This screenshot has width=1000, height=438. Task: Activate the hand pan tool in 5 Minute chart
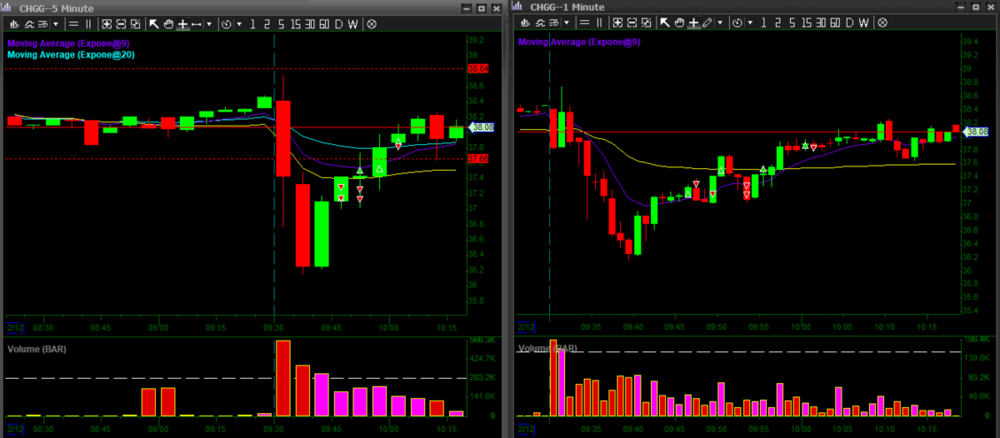[168, 23]
